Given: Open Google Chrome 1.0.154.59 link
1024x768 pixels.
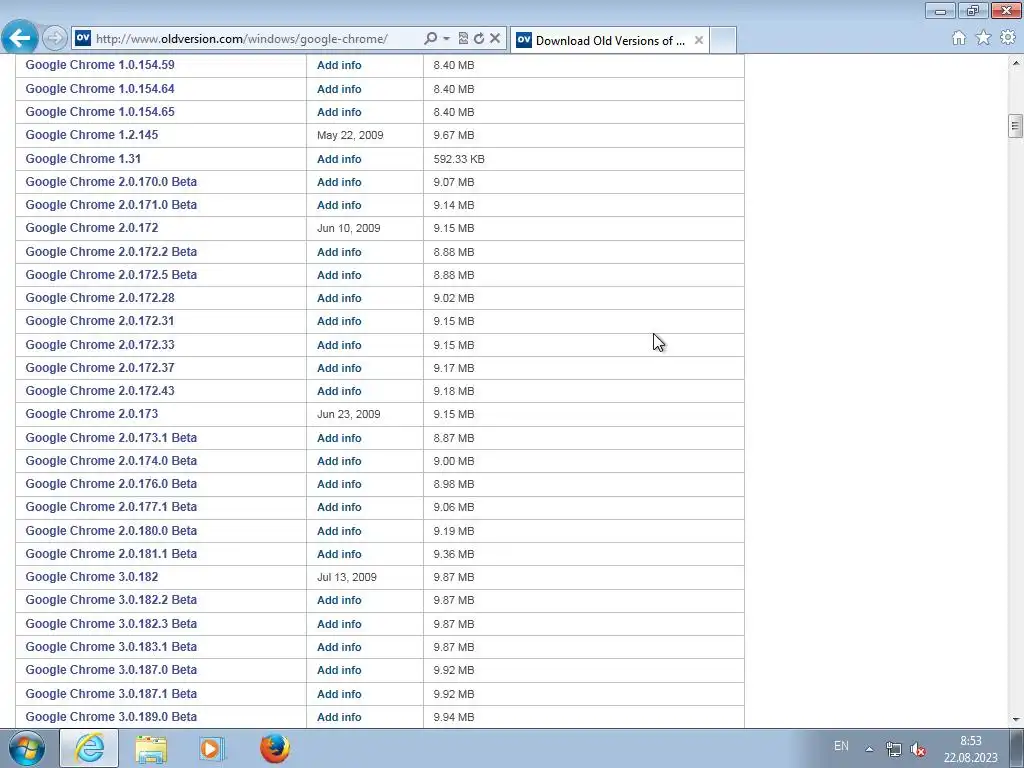Looking at the screenshot, I should pos(100,65).
